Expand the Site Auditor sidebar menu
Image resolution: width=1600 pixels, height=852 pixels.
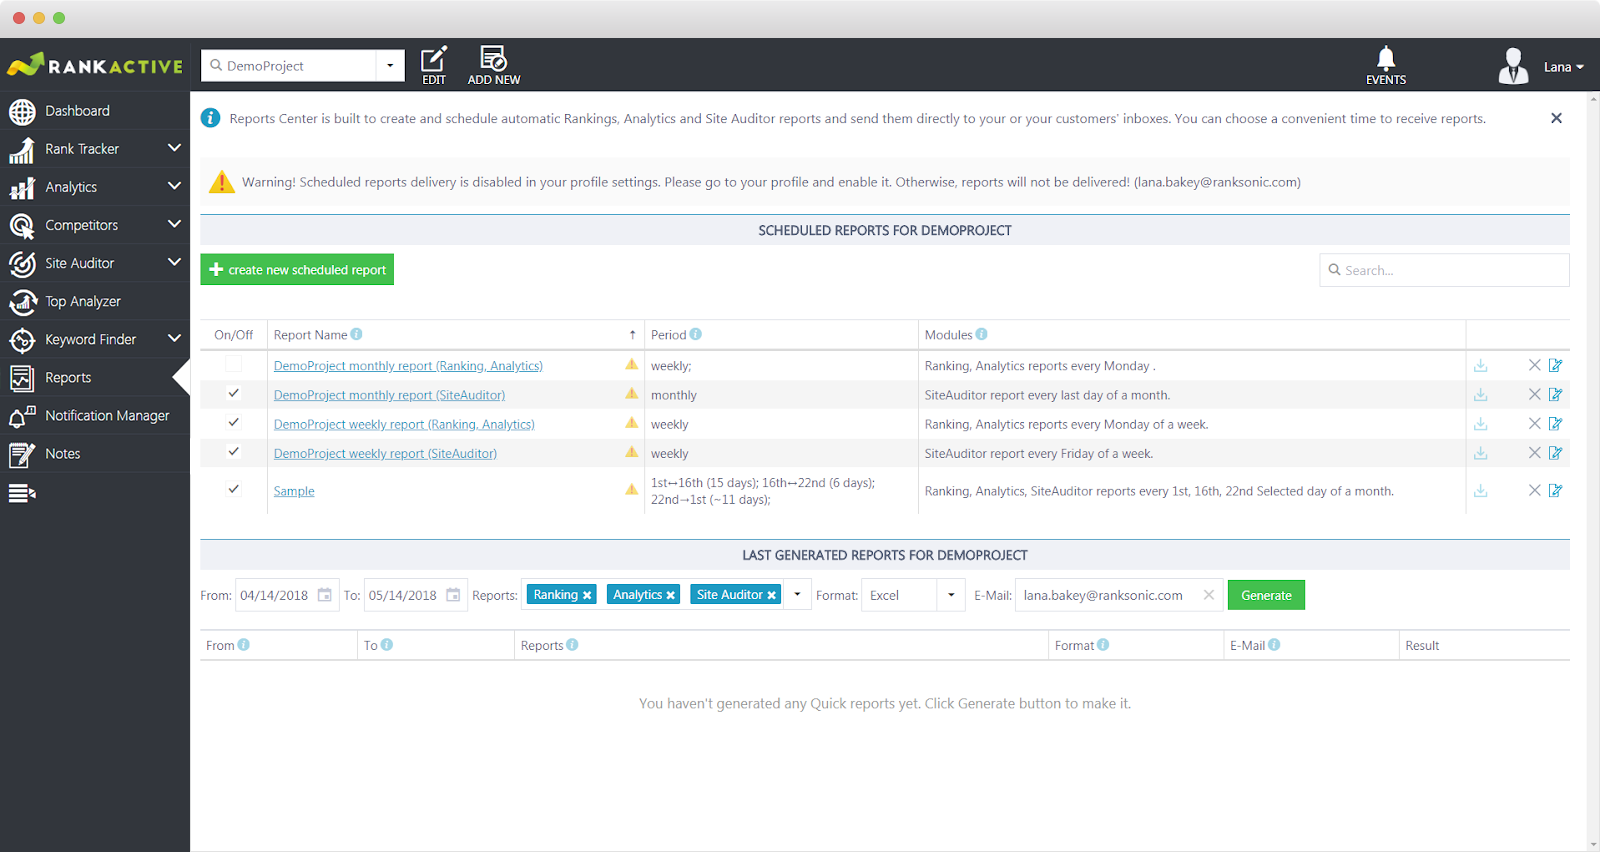click(x=174, y=262)
